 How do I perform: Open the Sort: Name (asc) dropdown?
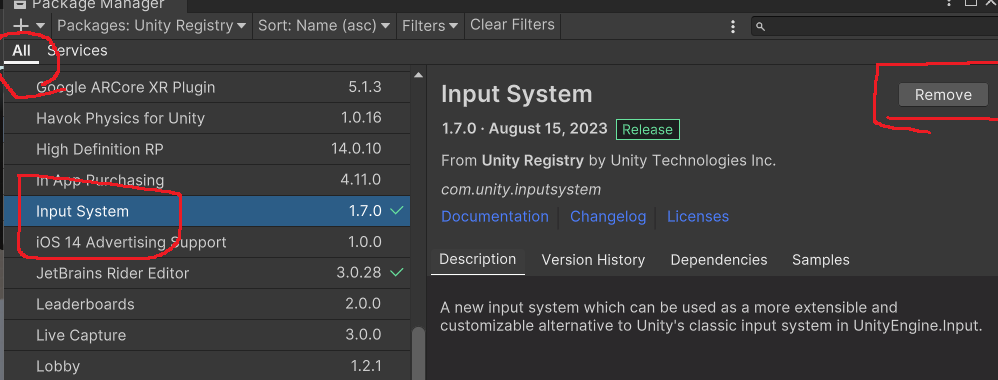323,25
